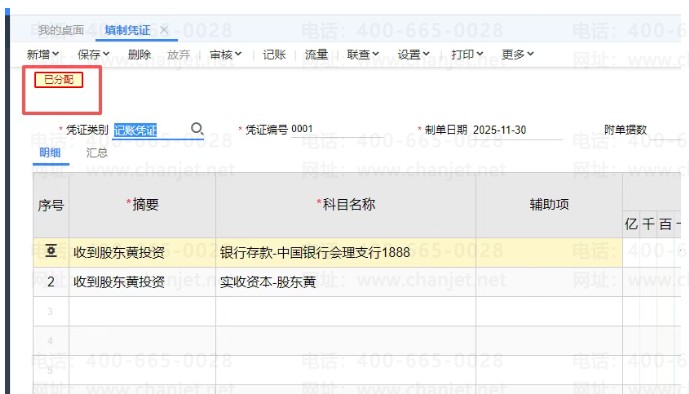Click the 百 amount column header

665,224
